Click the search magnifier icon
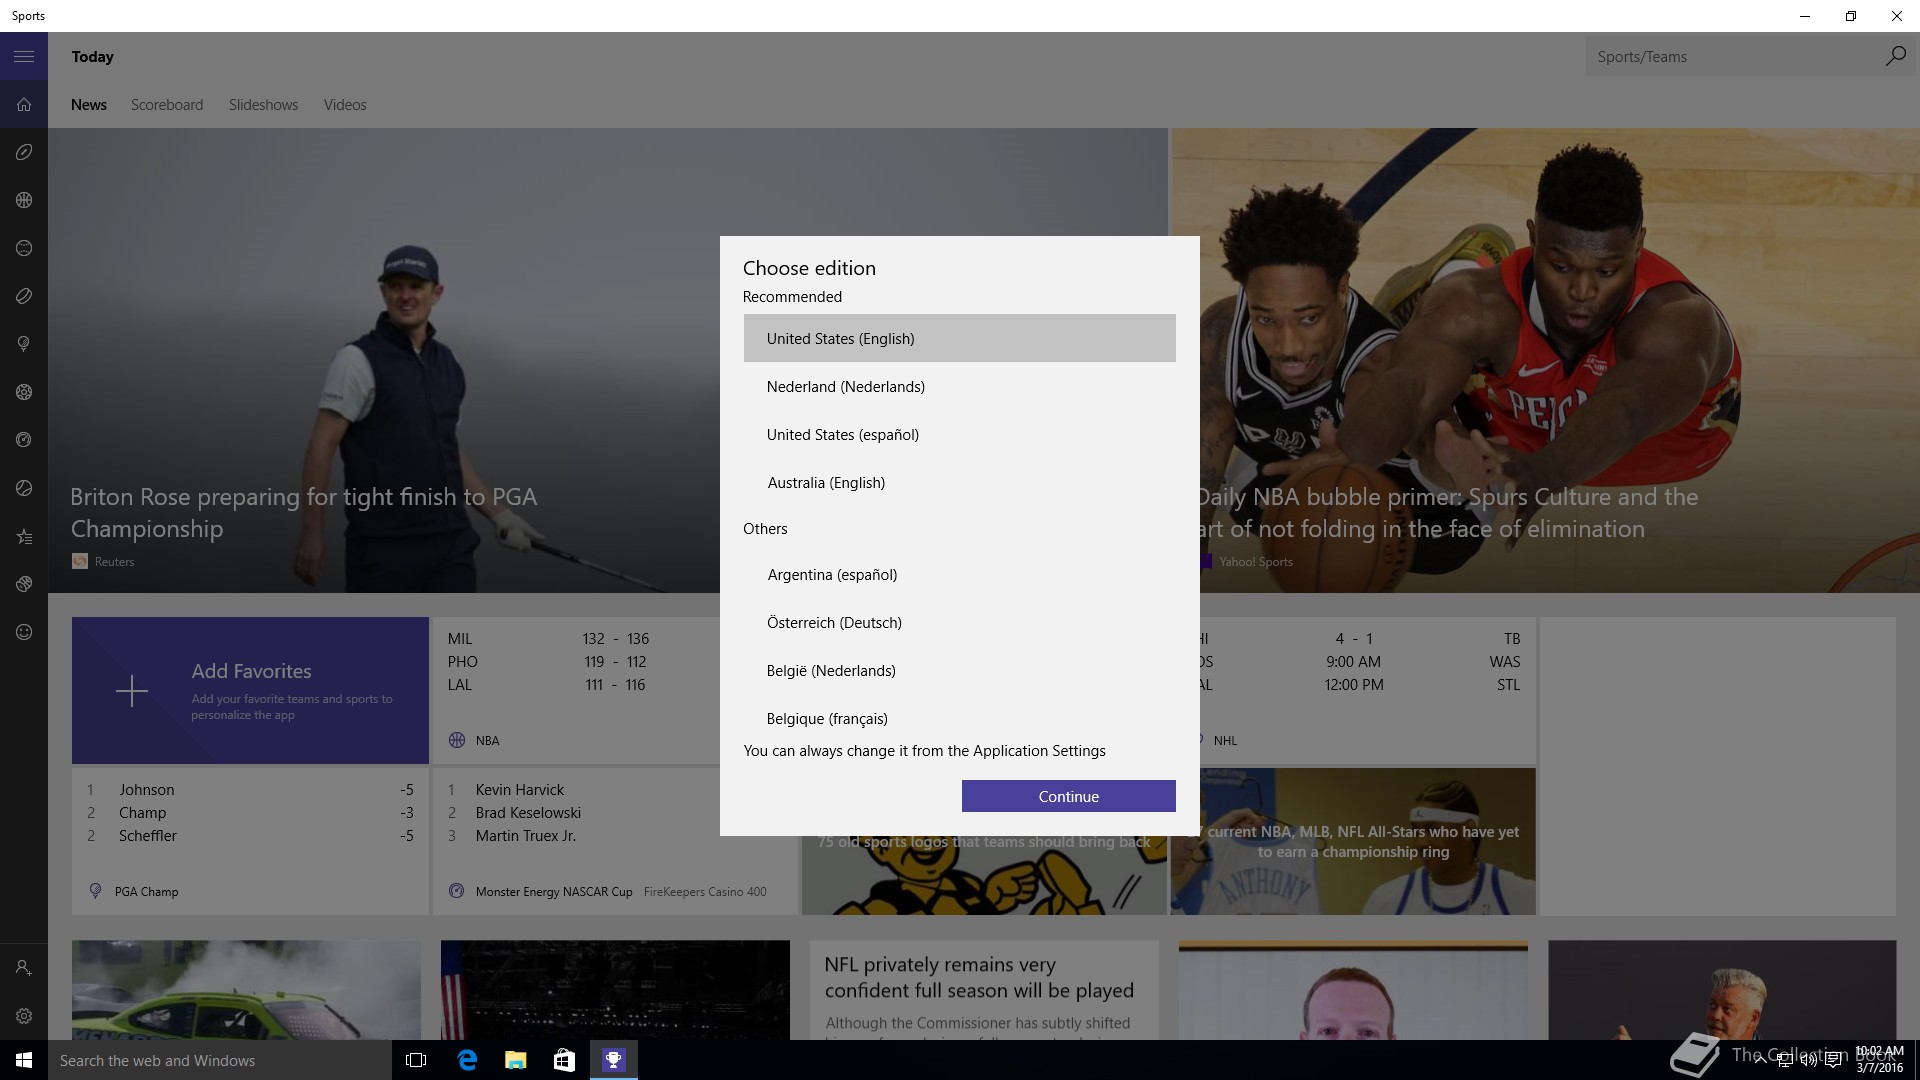1920x1080 pixels. pyautogui.click(x=1895, y=56)
